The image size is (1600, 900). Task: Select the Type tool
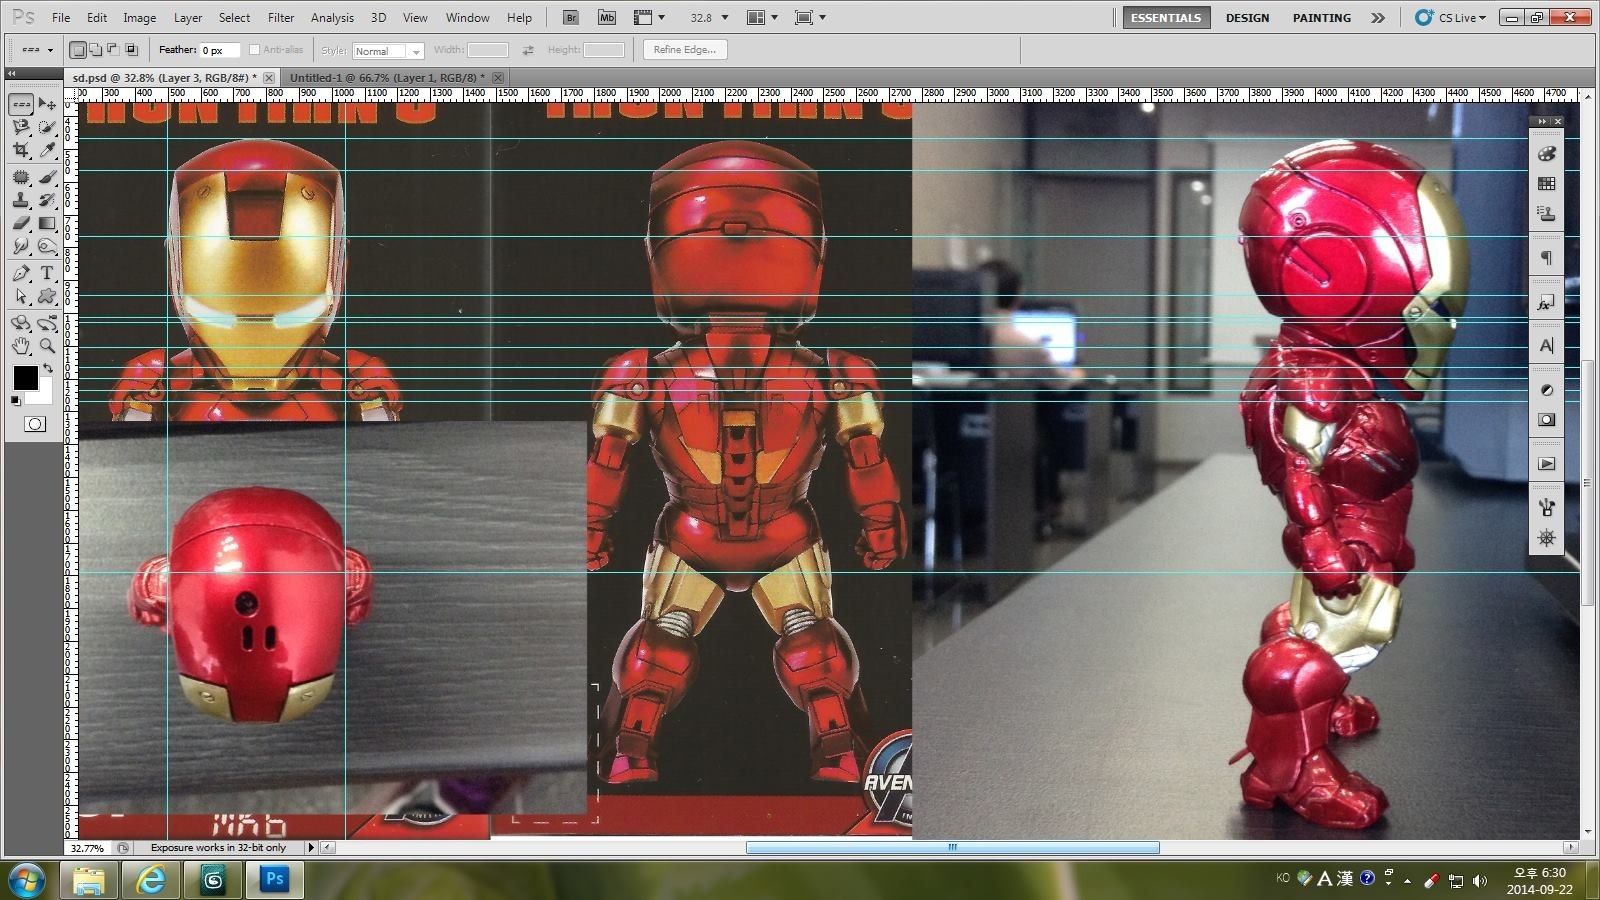pyautogui.click(x=47, y=273)
